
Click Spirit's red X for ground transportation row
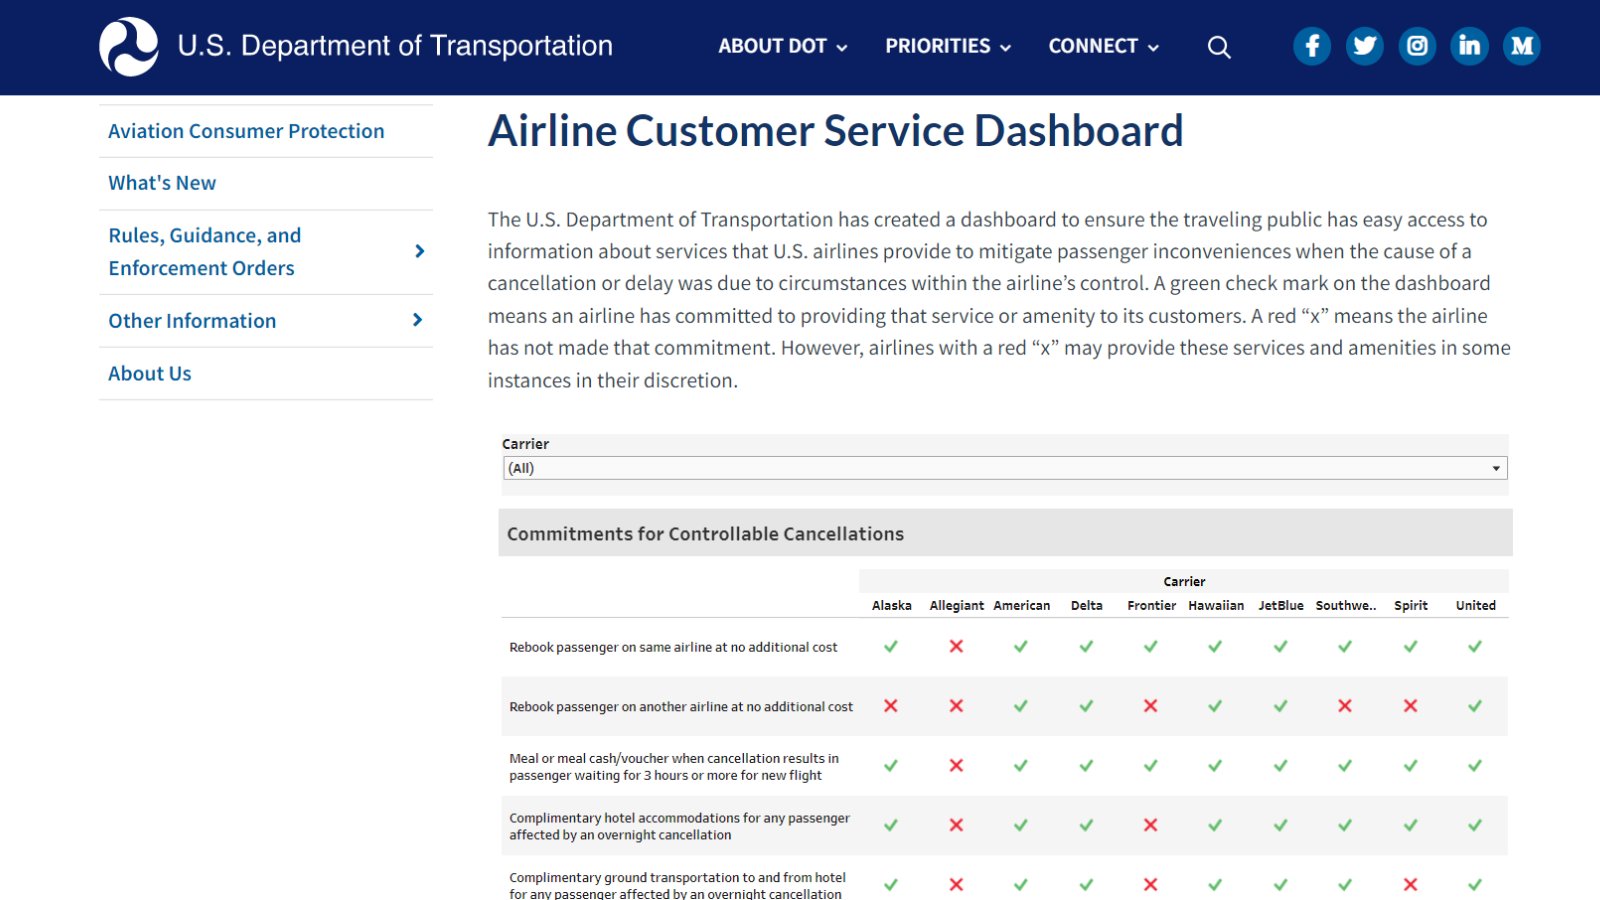[x=1410, y=885]
